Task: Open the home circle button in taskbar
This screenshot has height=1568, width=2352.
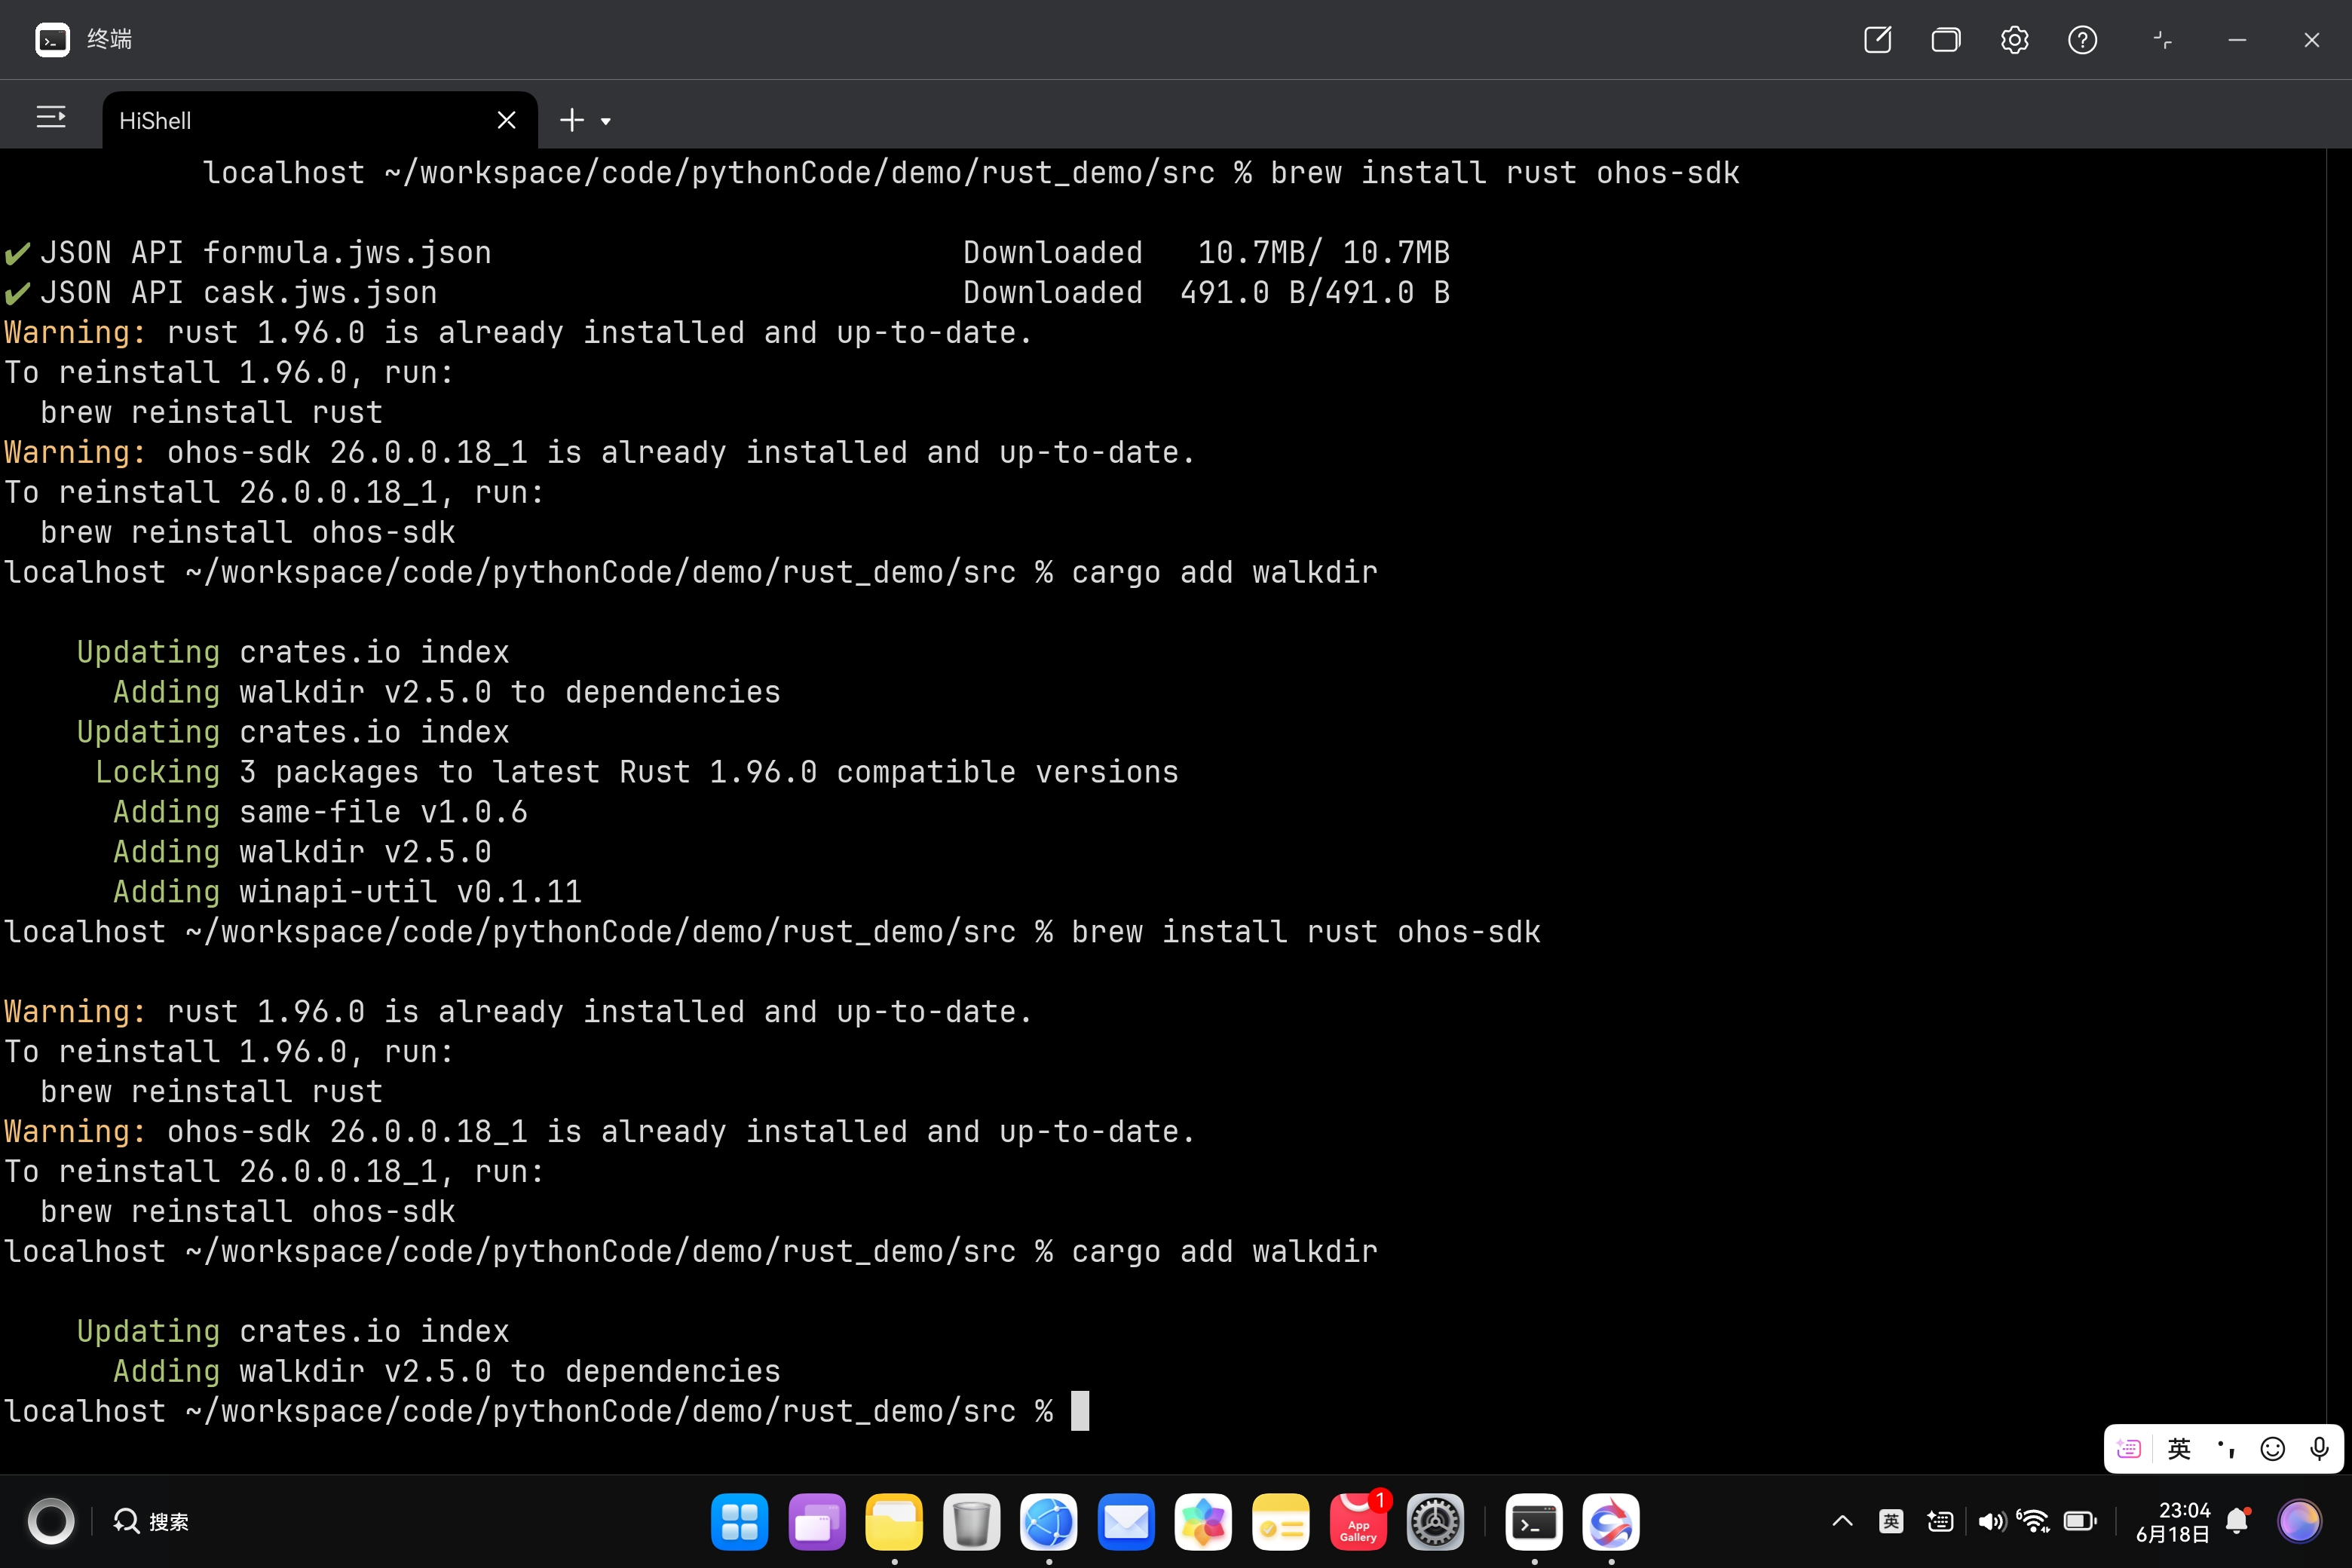Action: 51,1521
